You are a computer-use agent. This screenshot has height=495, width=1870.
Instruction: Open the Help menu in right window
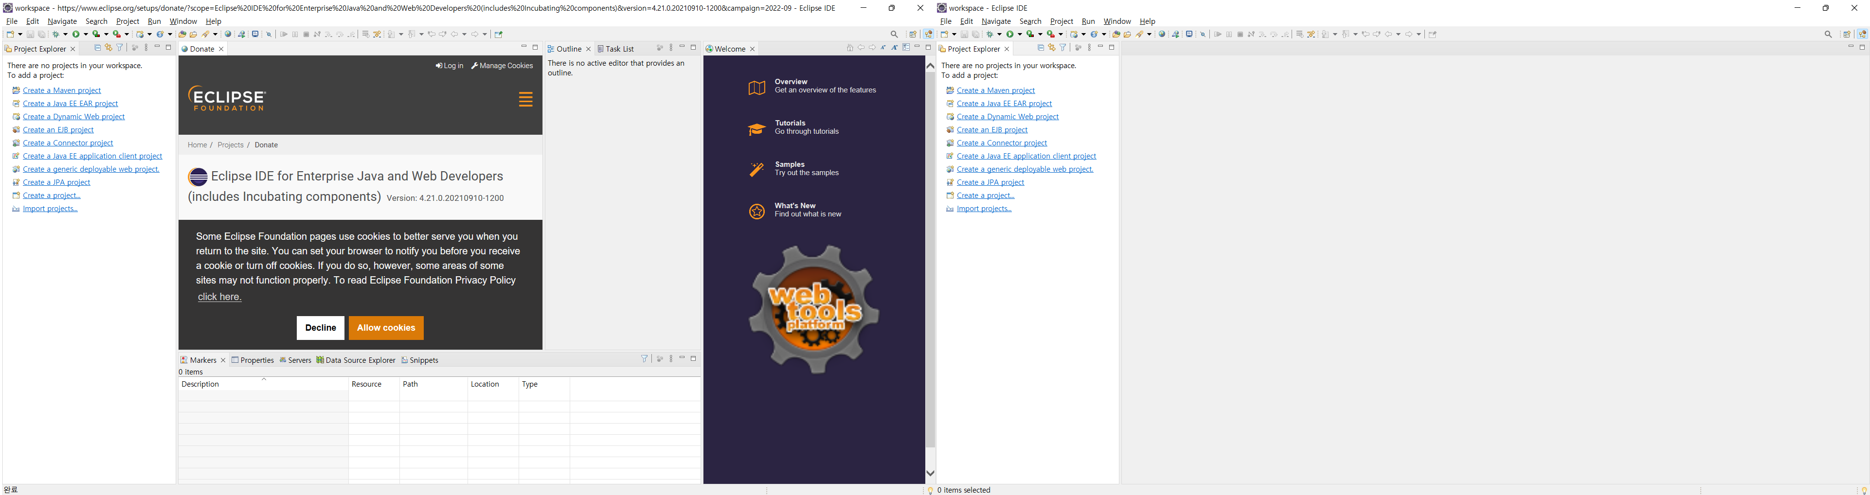pyautogui.click(x=1147, y=21)
